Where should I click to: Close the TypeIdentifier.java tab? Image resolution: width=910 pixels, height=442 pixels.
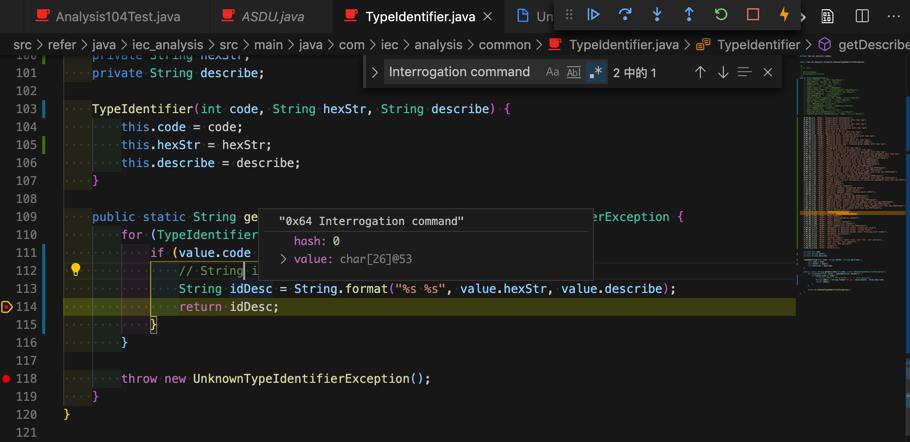click(x=488, y=17)
